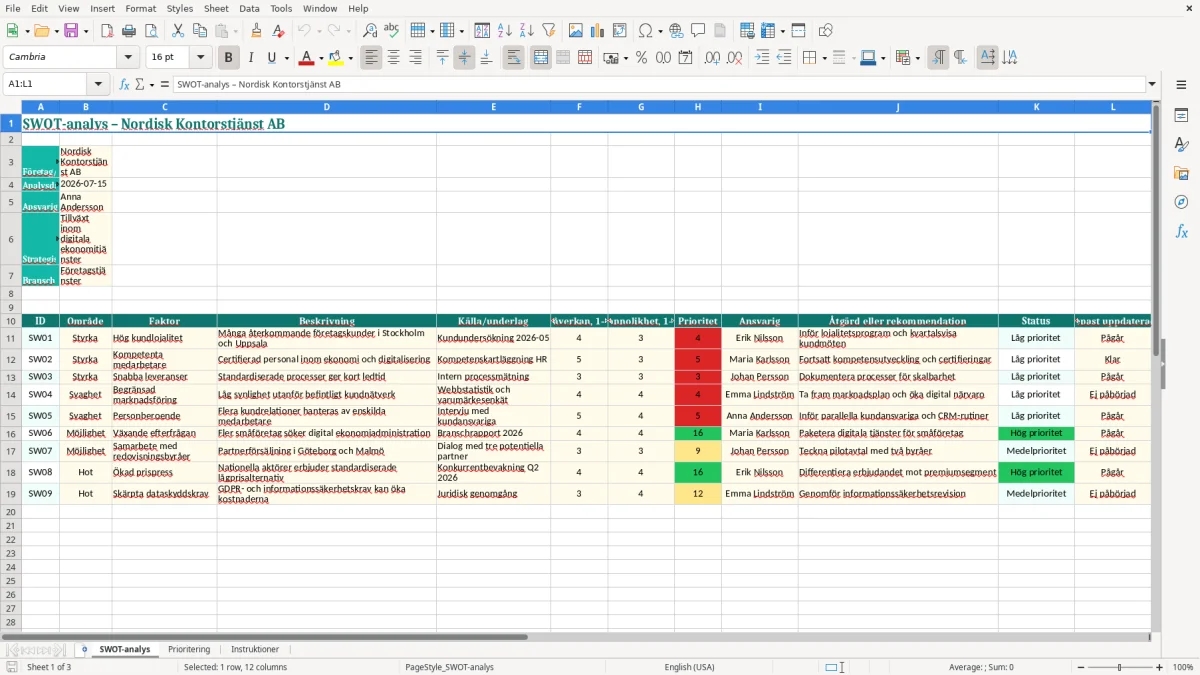Open the Styles menu

(180, 8)
